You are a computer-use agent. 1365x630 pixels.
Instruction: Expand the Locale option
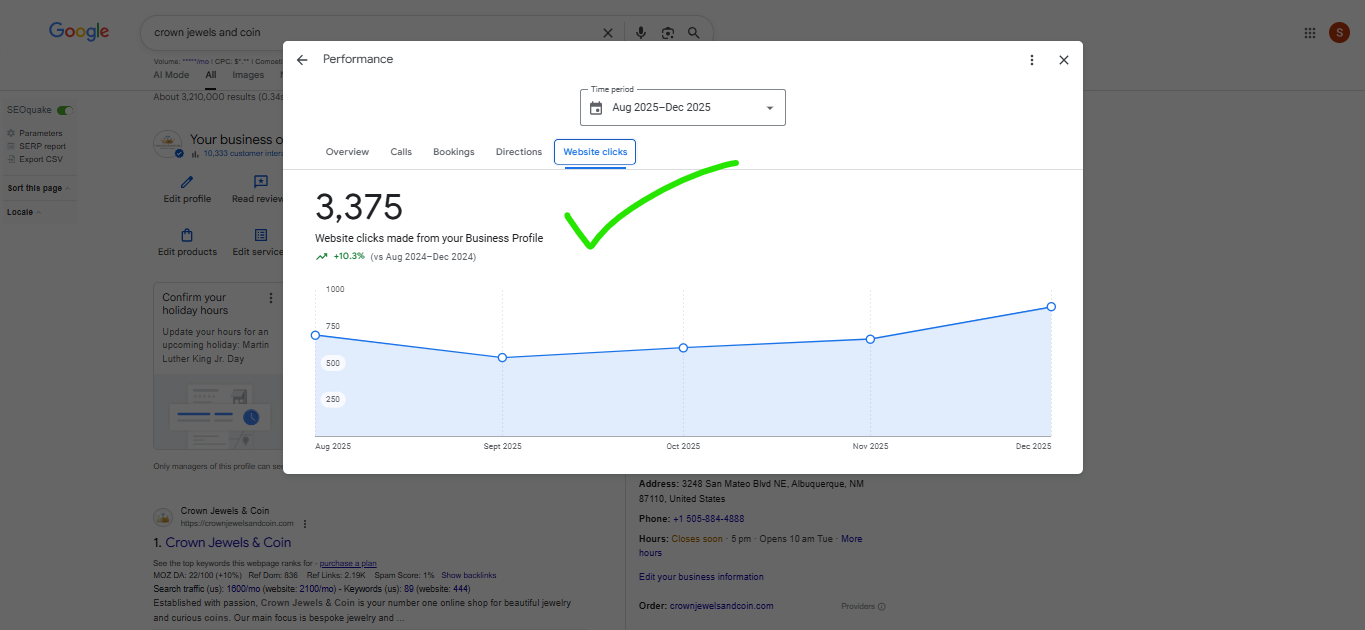click(x=23, y=212)
